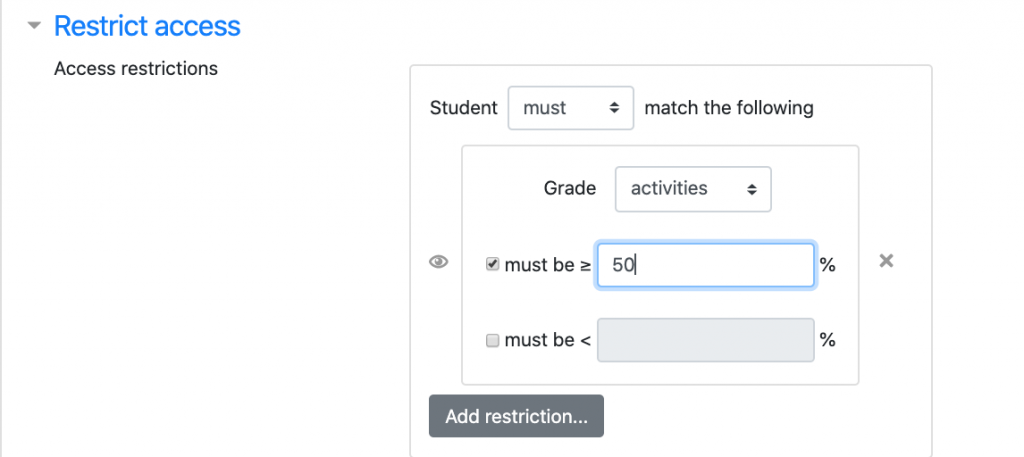The height and width of the screenshot is (457, 1024).
Task: Click the "match the following" text
Action: point(729,108)
